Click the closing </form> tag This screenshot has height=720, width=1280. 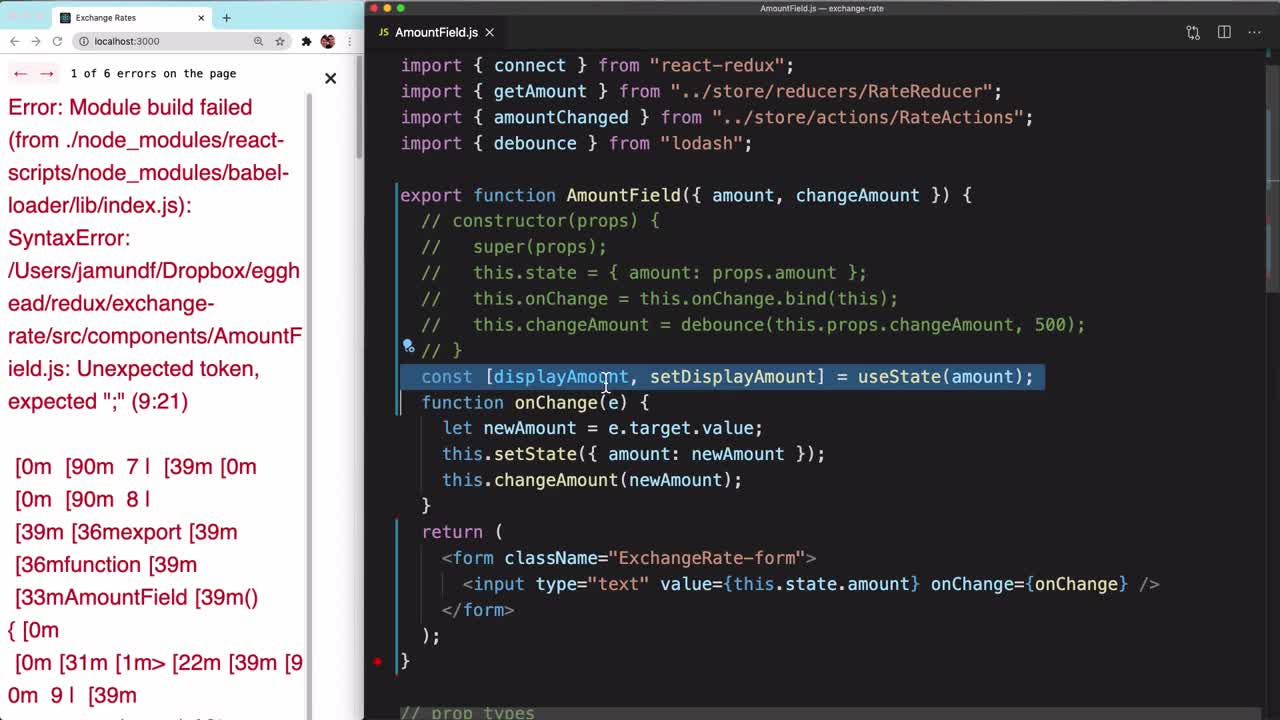(478, 610)
